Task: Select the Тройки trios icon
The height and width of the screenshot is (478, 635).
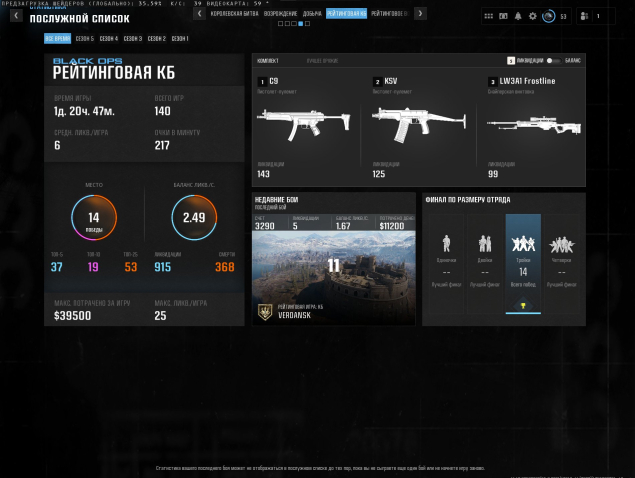Action: pos(523,243)
